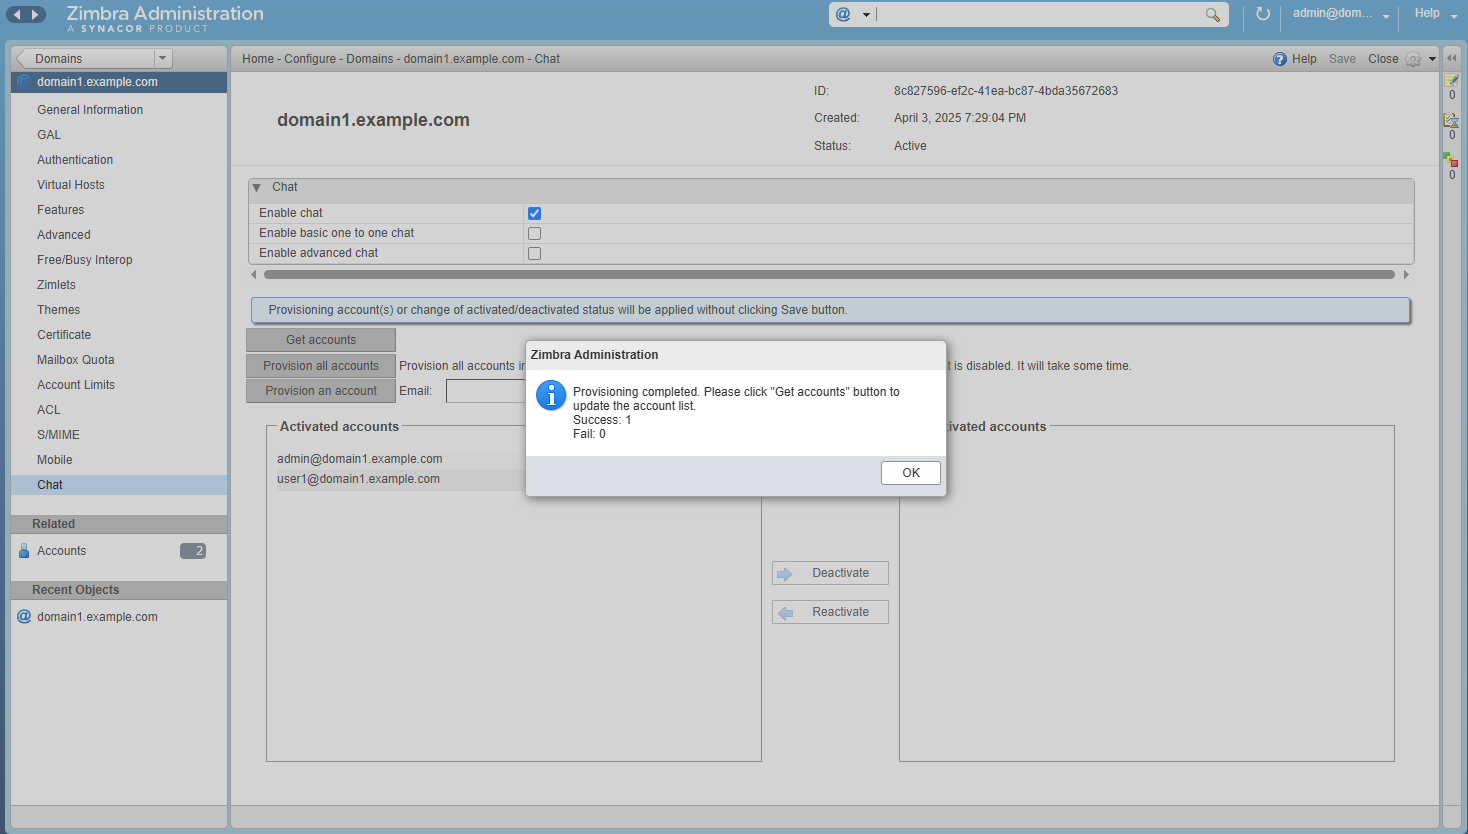
Task: Select the Chat sidebar item
Action: [119, 485]
